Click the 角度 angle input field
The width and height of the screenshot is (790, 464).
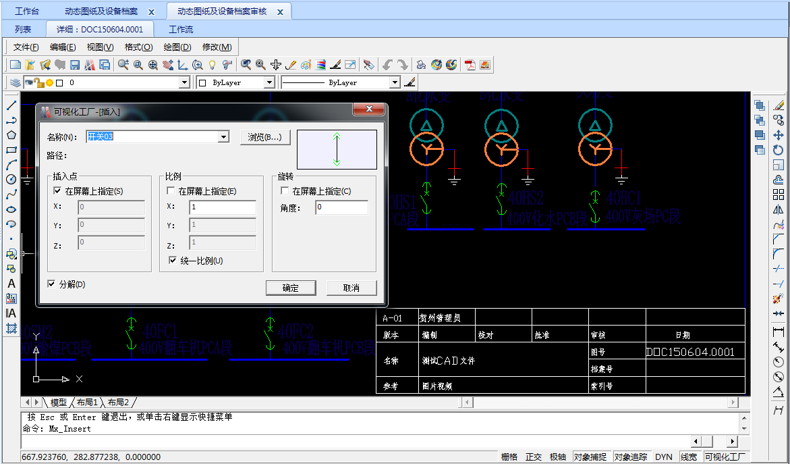pyautogui.click(x=341, y=208)
